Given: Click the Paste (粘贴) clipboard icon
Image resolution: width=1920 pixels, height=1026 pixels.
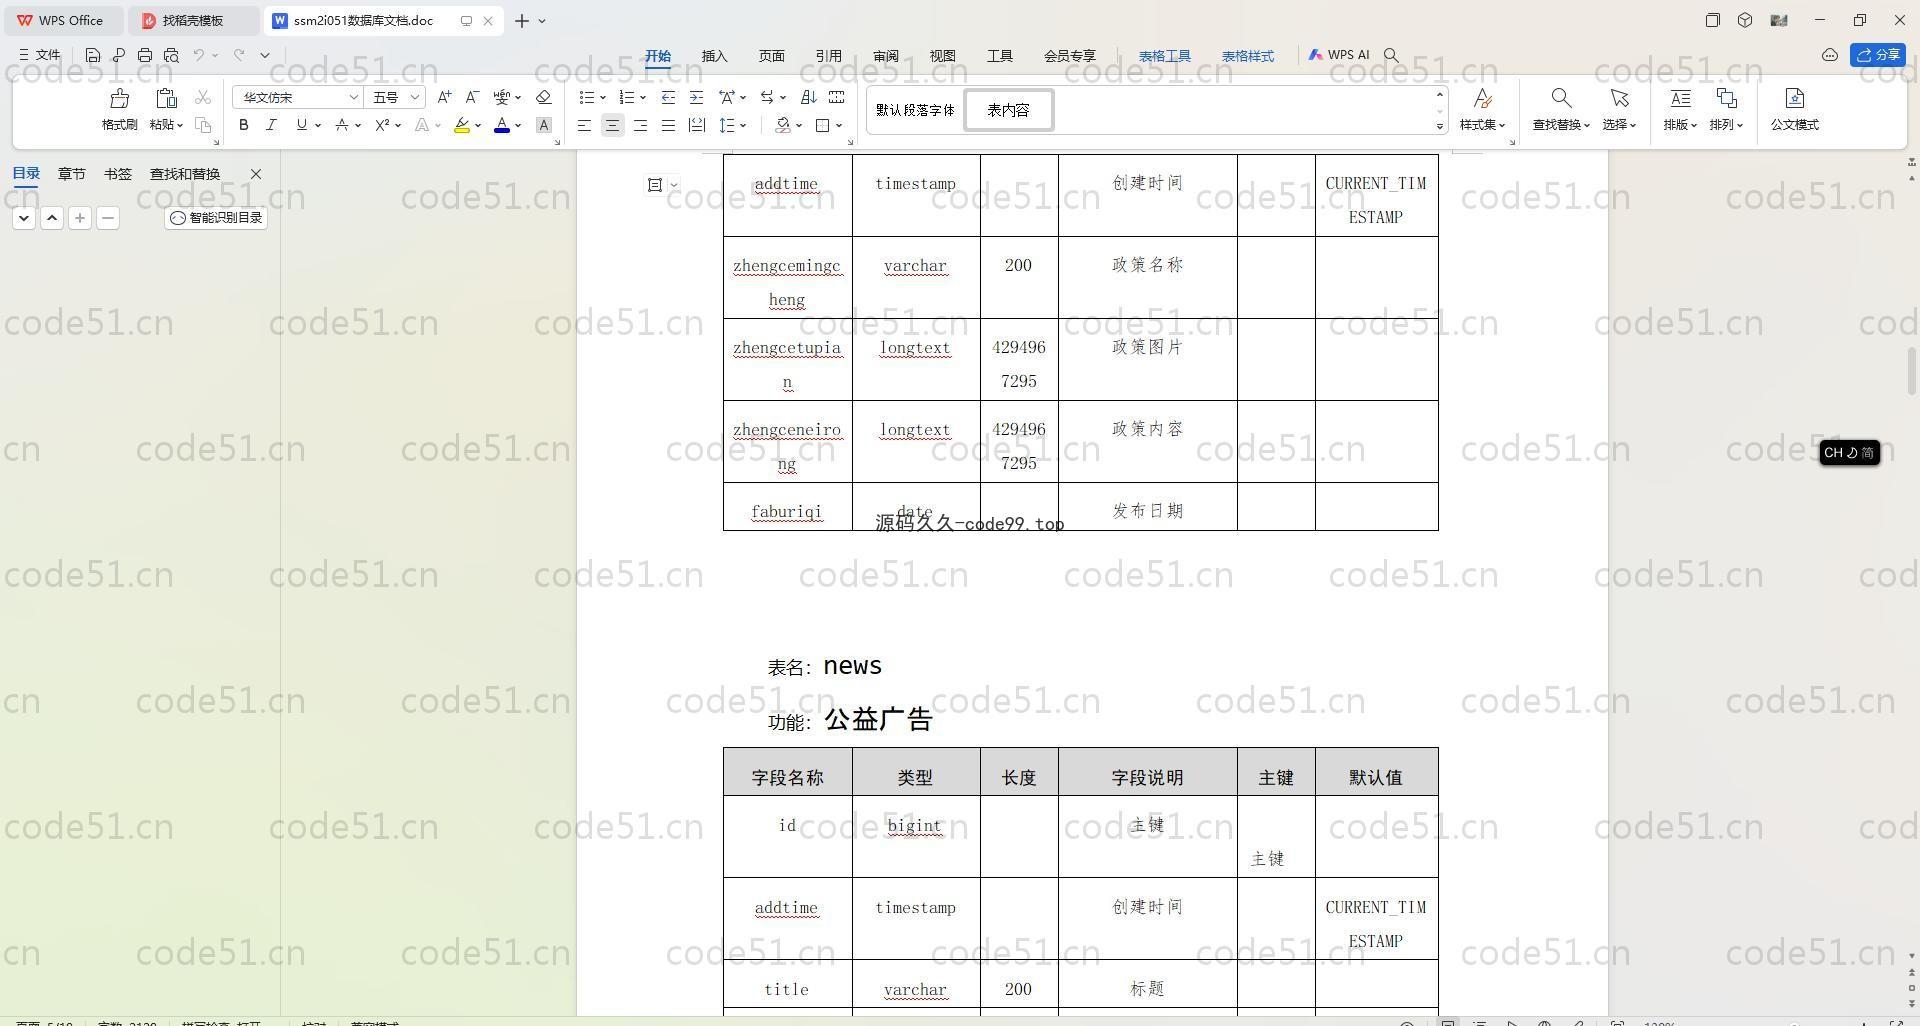Looking at the screenshot, I should click(x=166, y=99).
